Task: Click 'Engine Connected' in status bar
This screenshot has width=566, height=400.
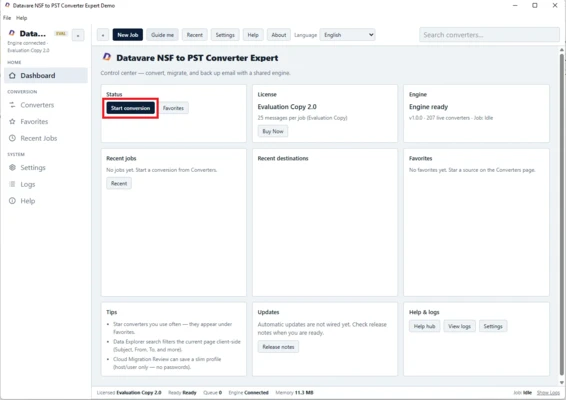Action: point(248,392)
